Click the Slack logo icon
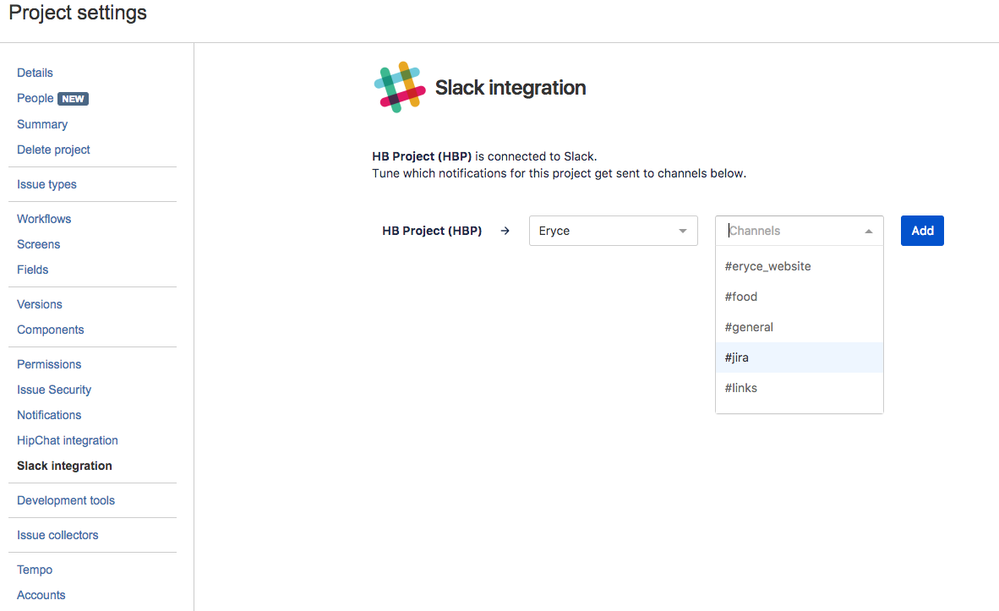Viewport: 999px width, 611px height. pyautogui.click(x=399, y=87)
